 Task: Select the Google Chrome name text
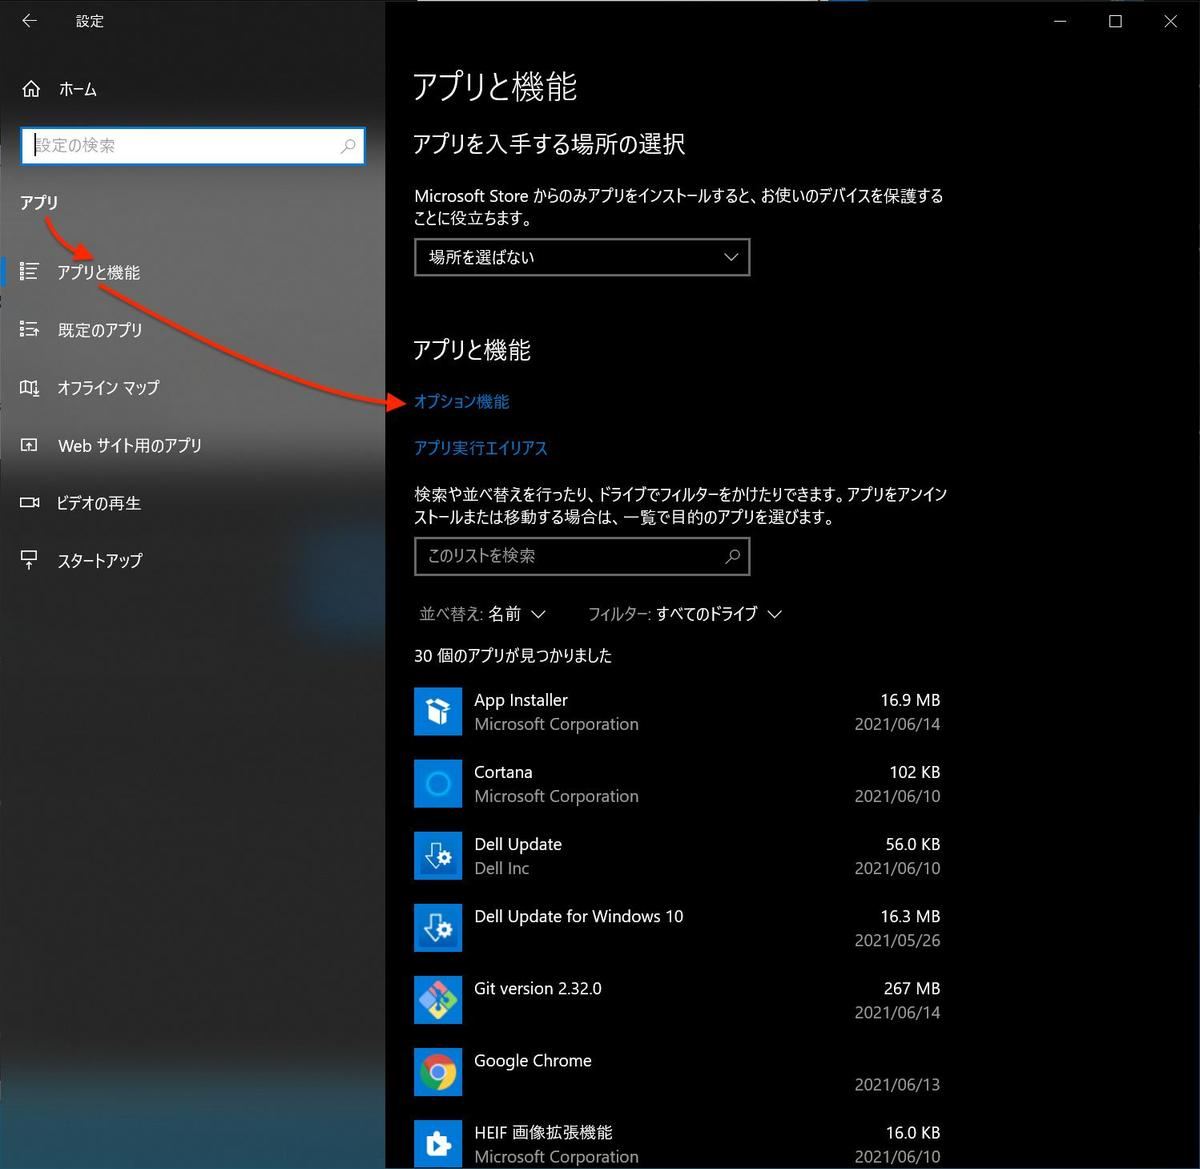coord(533,1060)
